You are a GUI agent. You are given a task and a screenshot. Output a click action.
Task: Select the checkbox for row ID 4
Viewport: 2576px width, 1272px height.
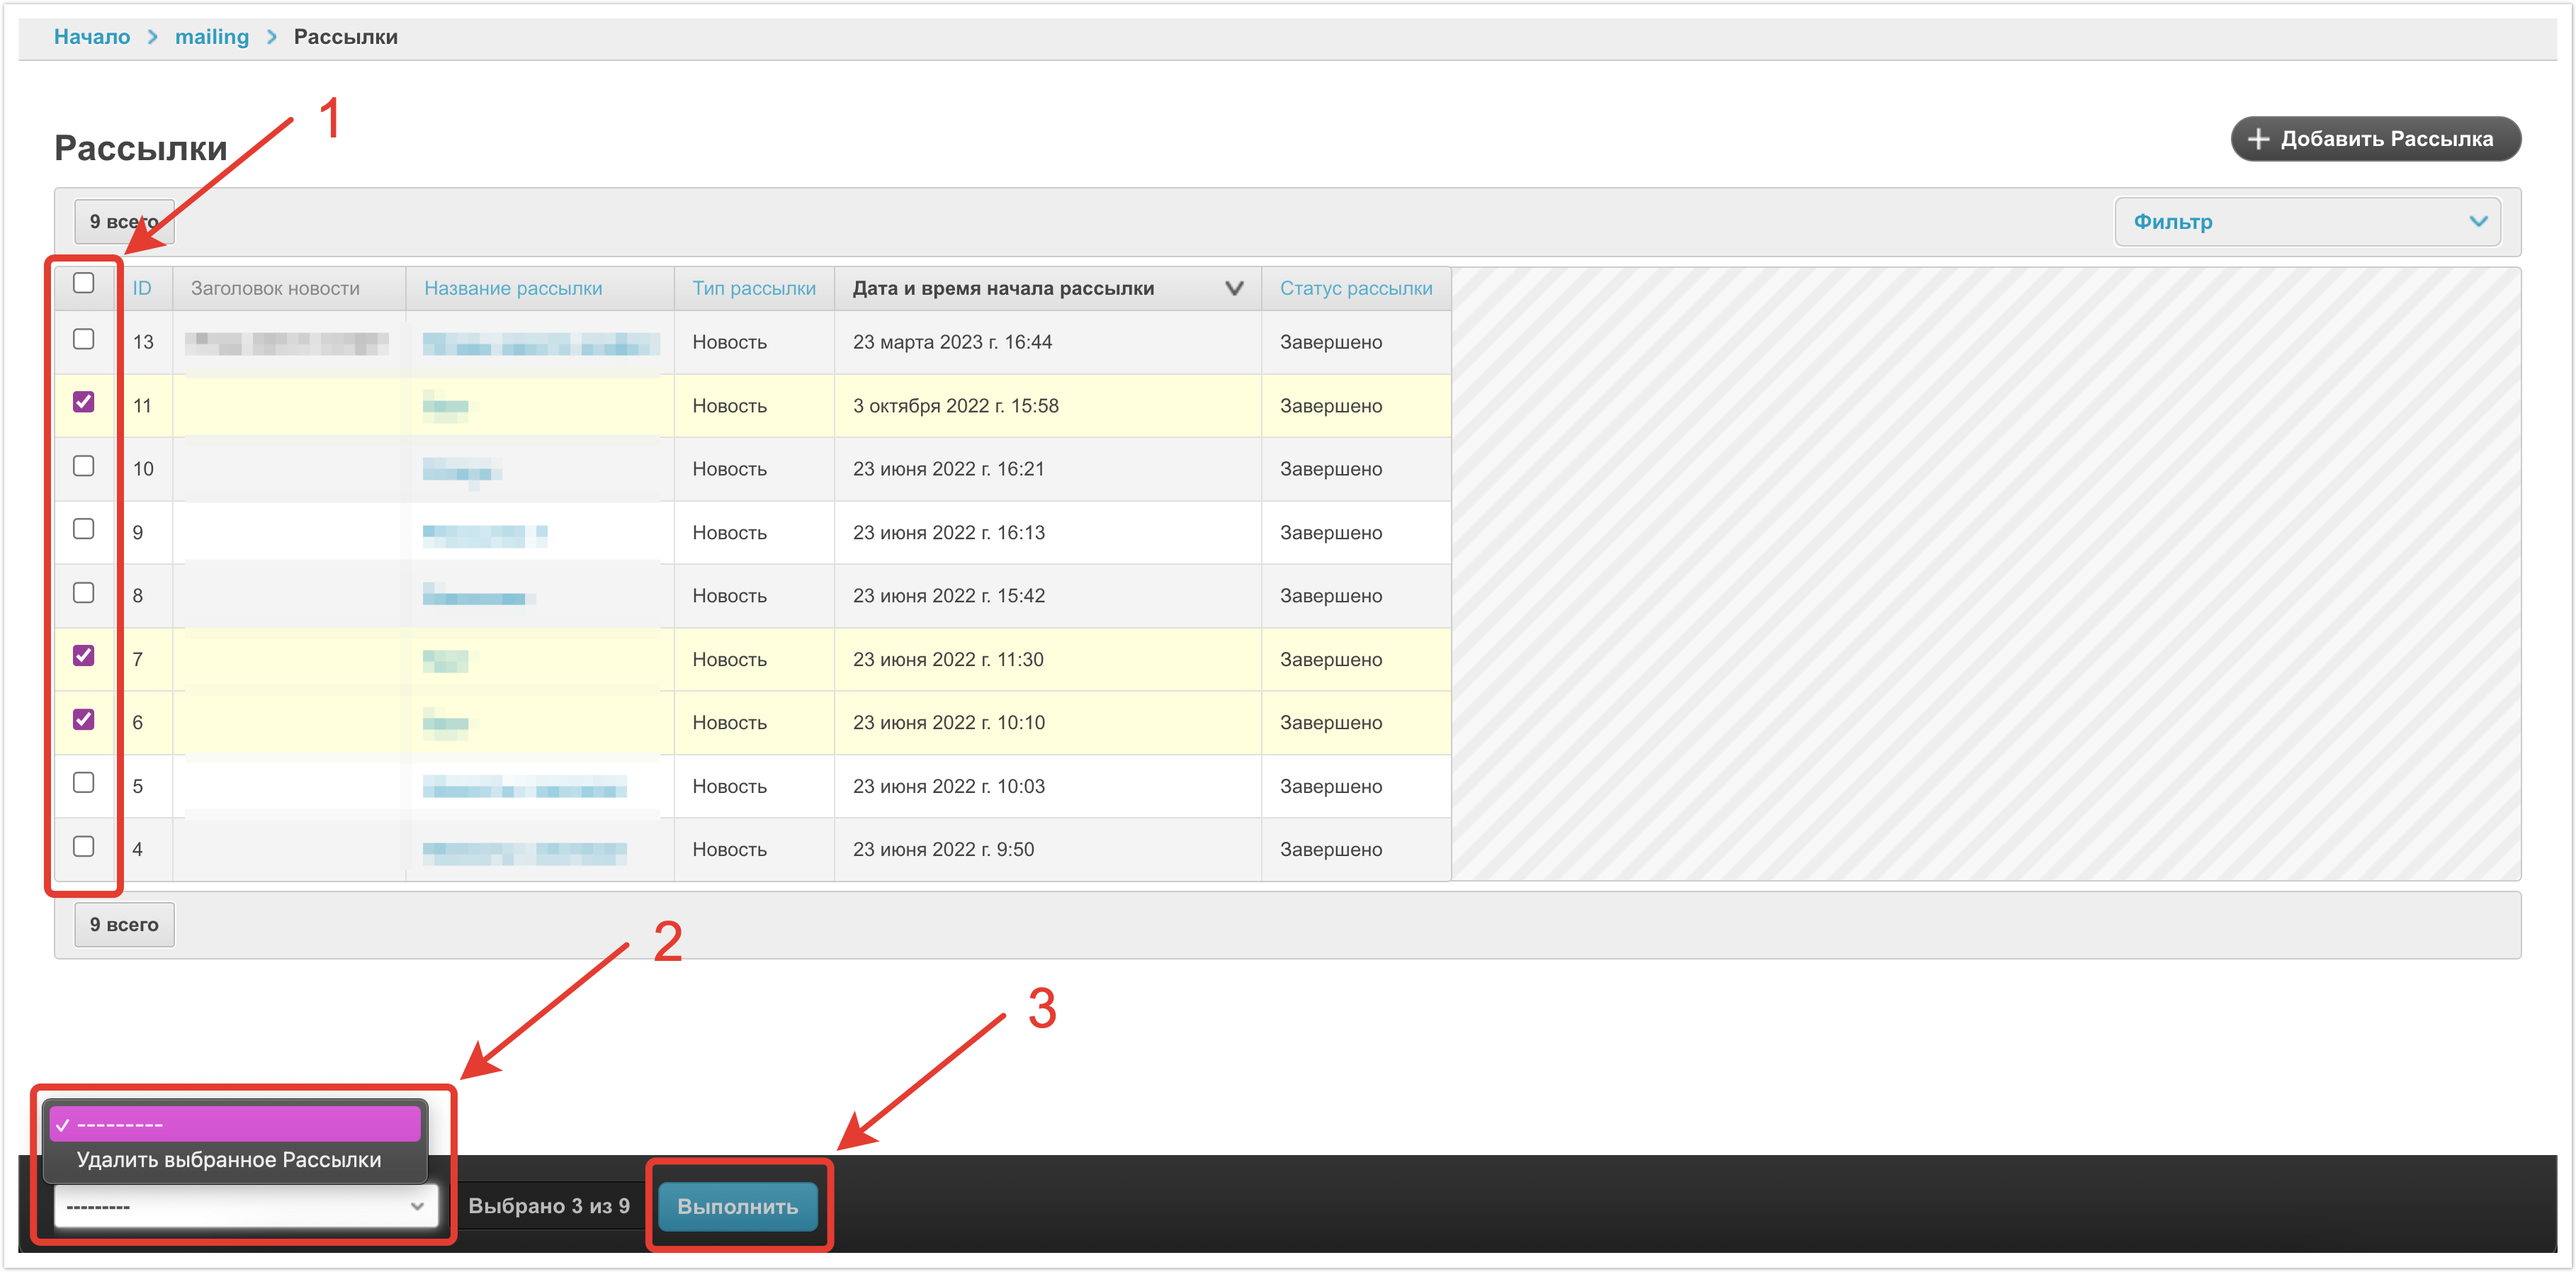click(84, 847)
